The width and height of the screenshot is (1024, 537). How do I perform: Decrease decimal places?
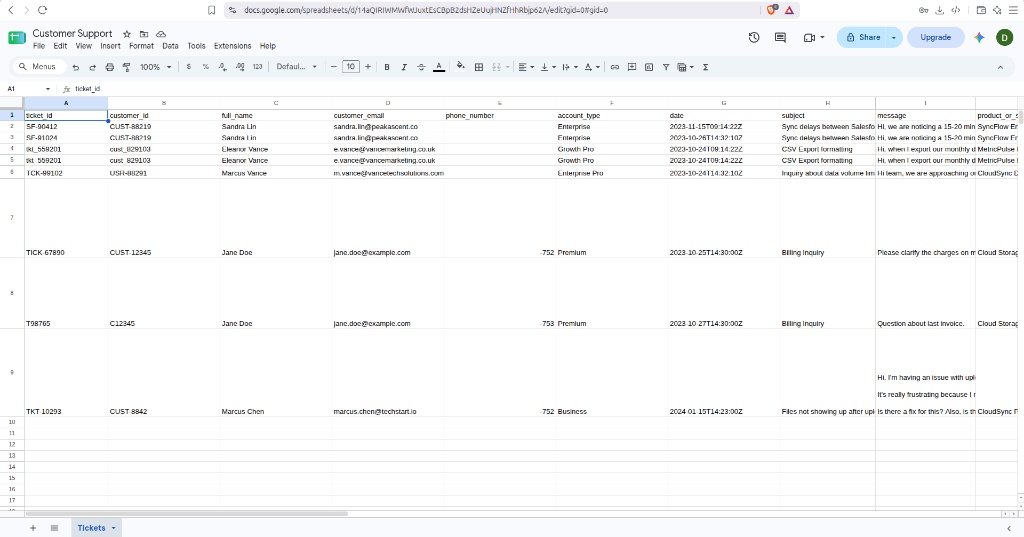click(x=223, y=67)
